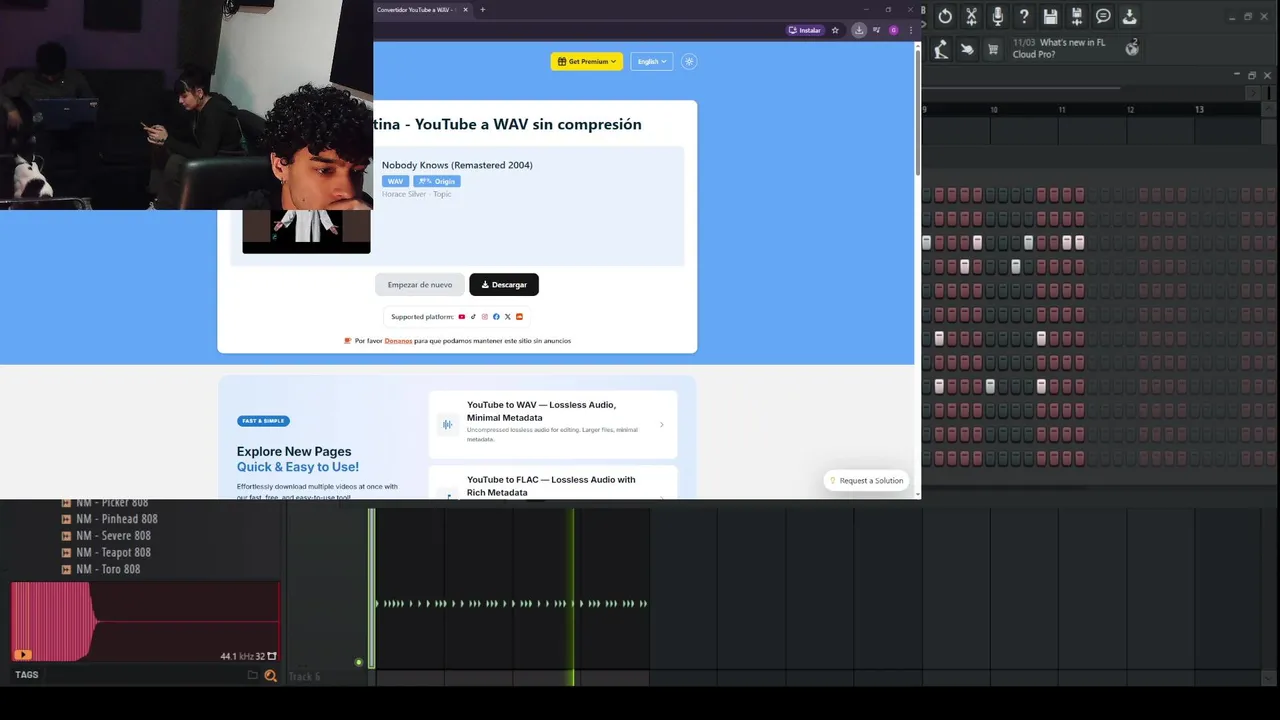Image resolution: width=1280 pixels, height=720 pixels.
Task: Click the Instagram supported platform icon
Action: click(x=485, y=317)
